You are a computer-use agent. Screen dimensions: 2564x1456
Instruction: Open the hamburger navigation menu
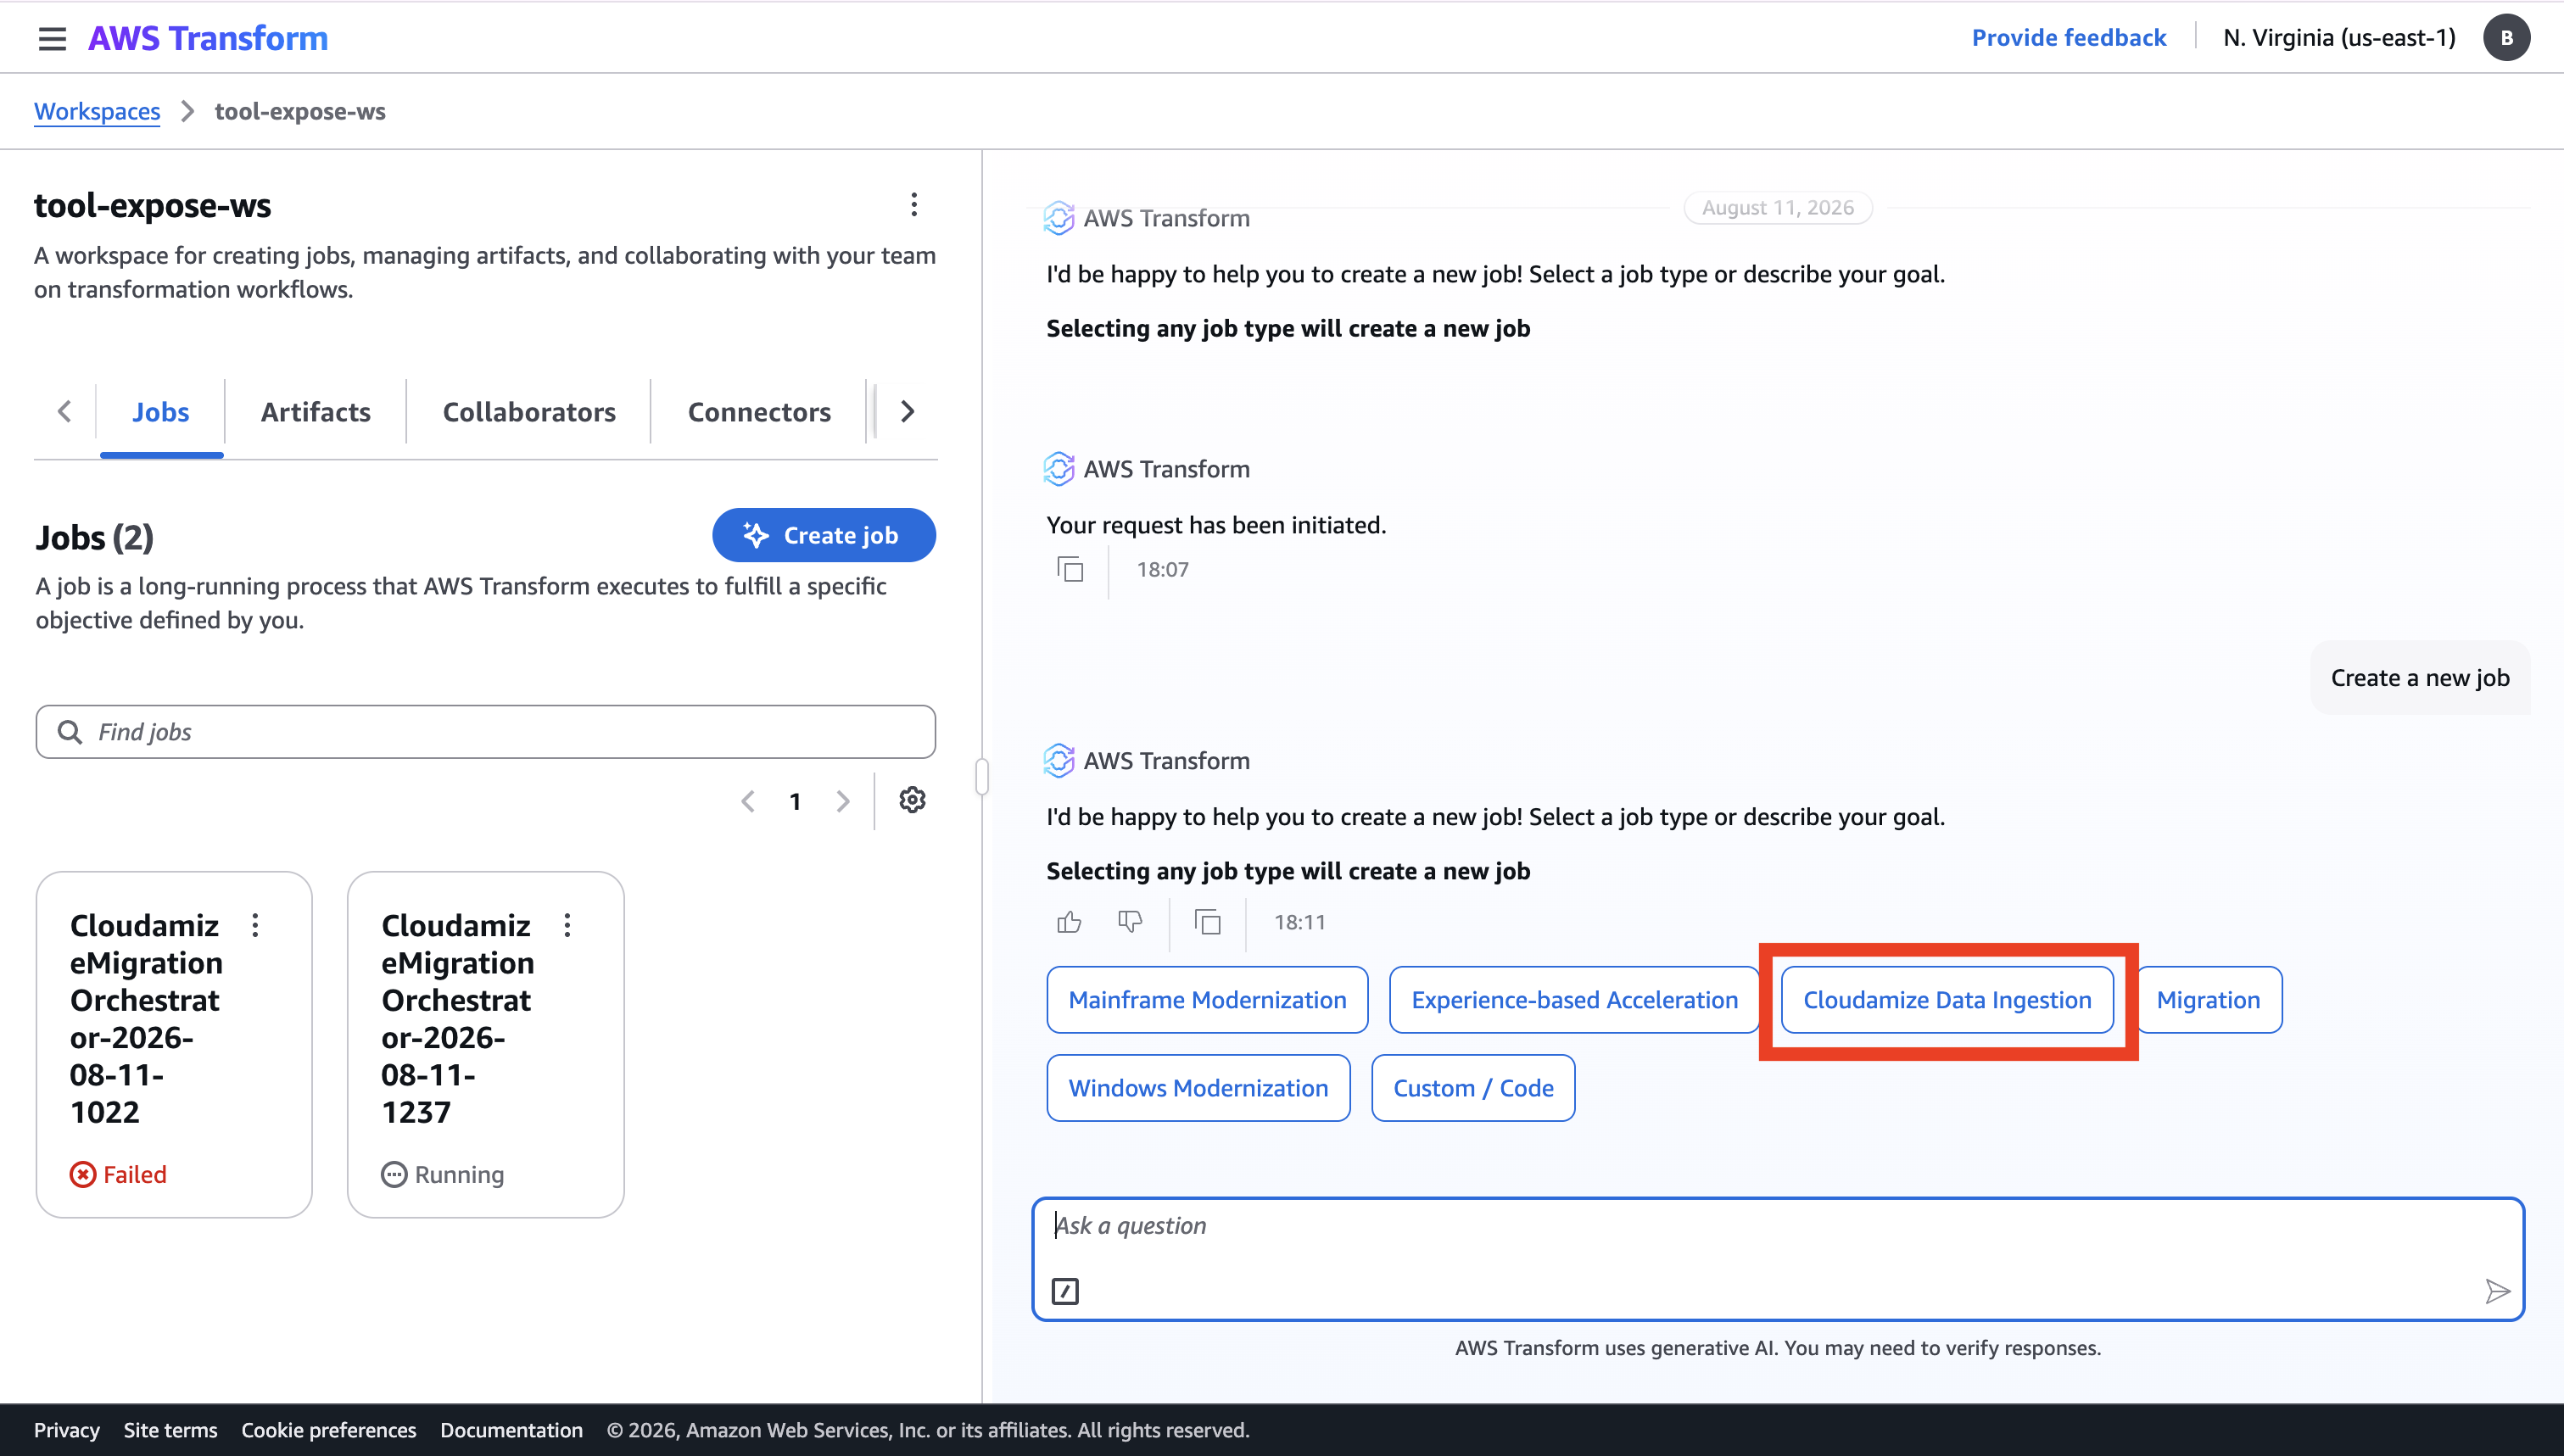click(52, 38)
